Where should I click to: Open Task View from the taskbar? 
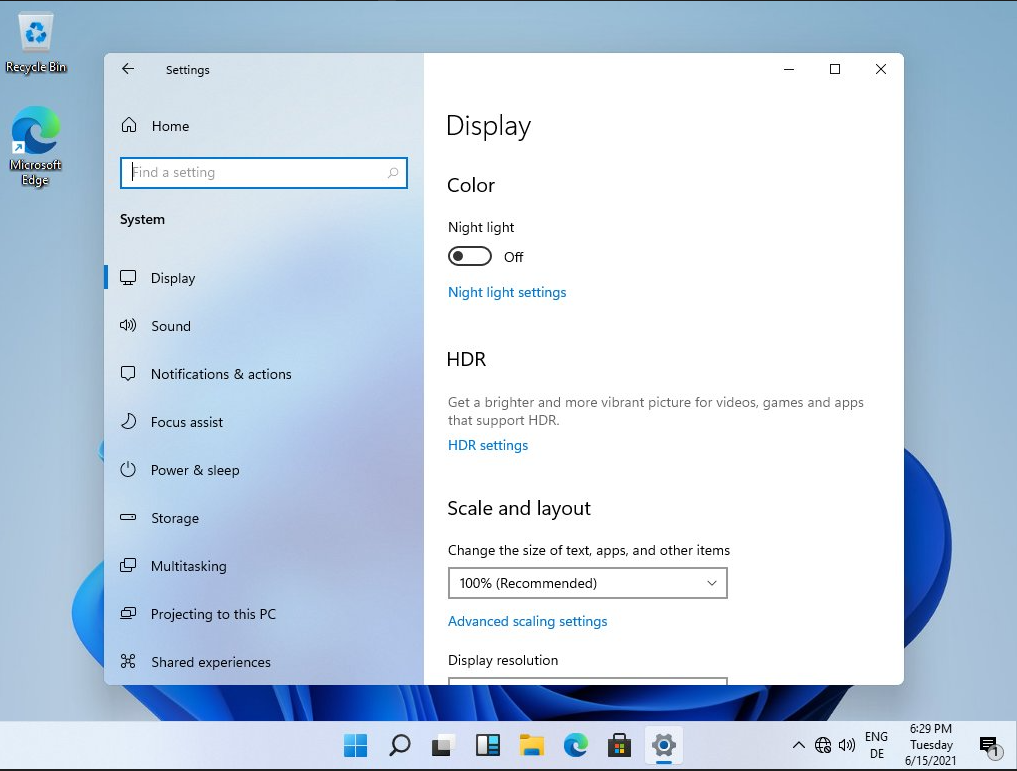point(444,745)
